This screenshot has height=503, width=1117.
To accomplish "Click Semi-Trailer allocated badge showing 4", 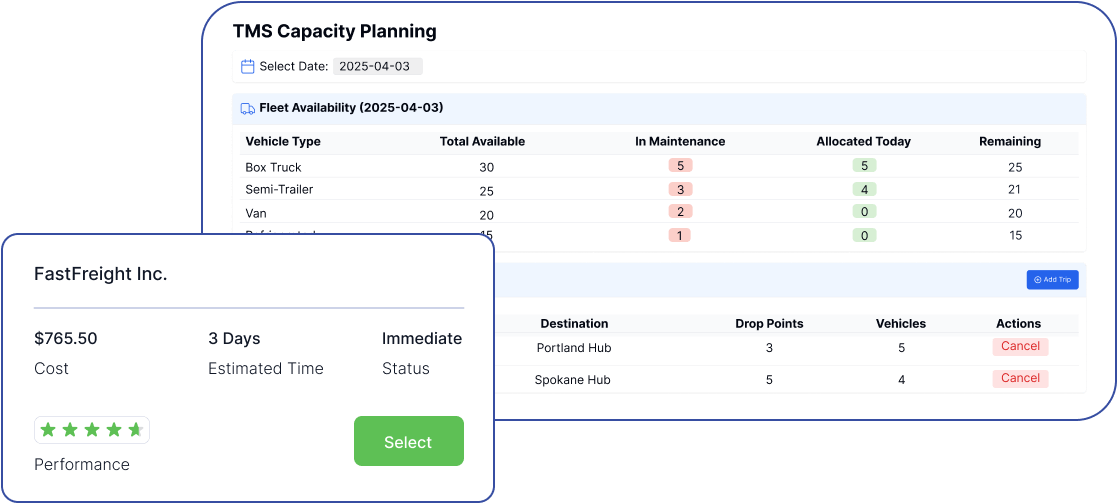I will pyautogui.click(x=864, y=190).
